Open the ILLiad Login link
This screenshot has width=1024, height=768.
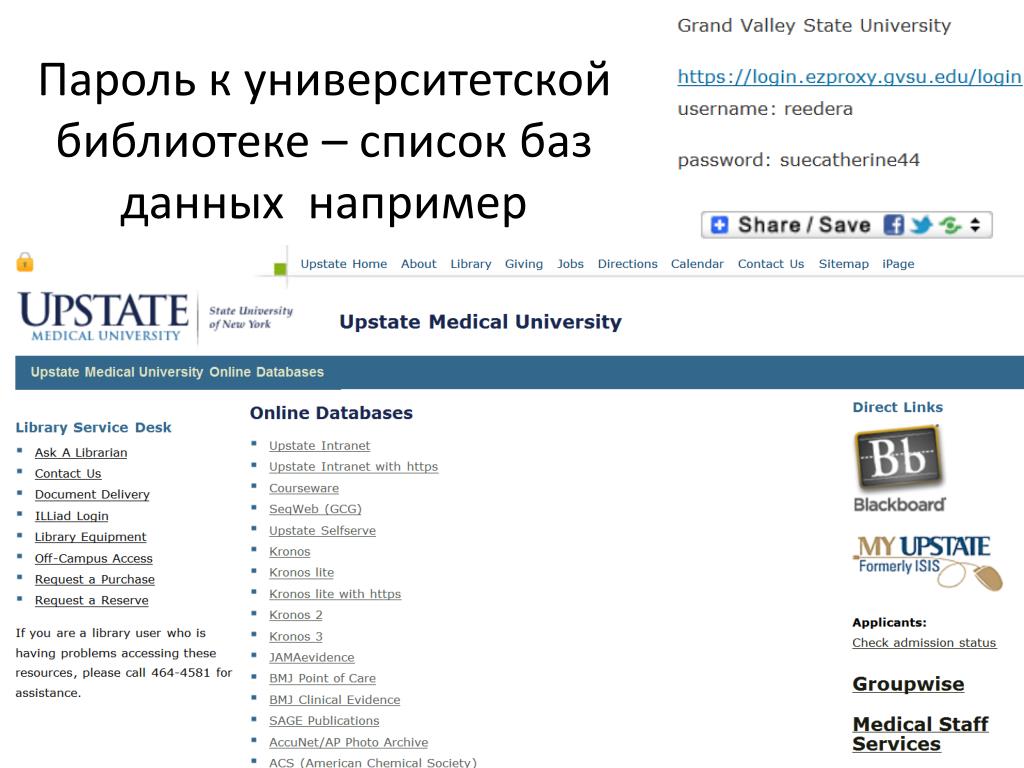72,516
